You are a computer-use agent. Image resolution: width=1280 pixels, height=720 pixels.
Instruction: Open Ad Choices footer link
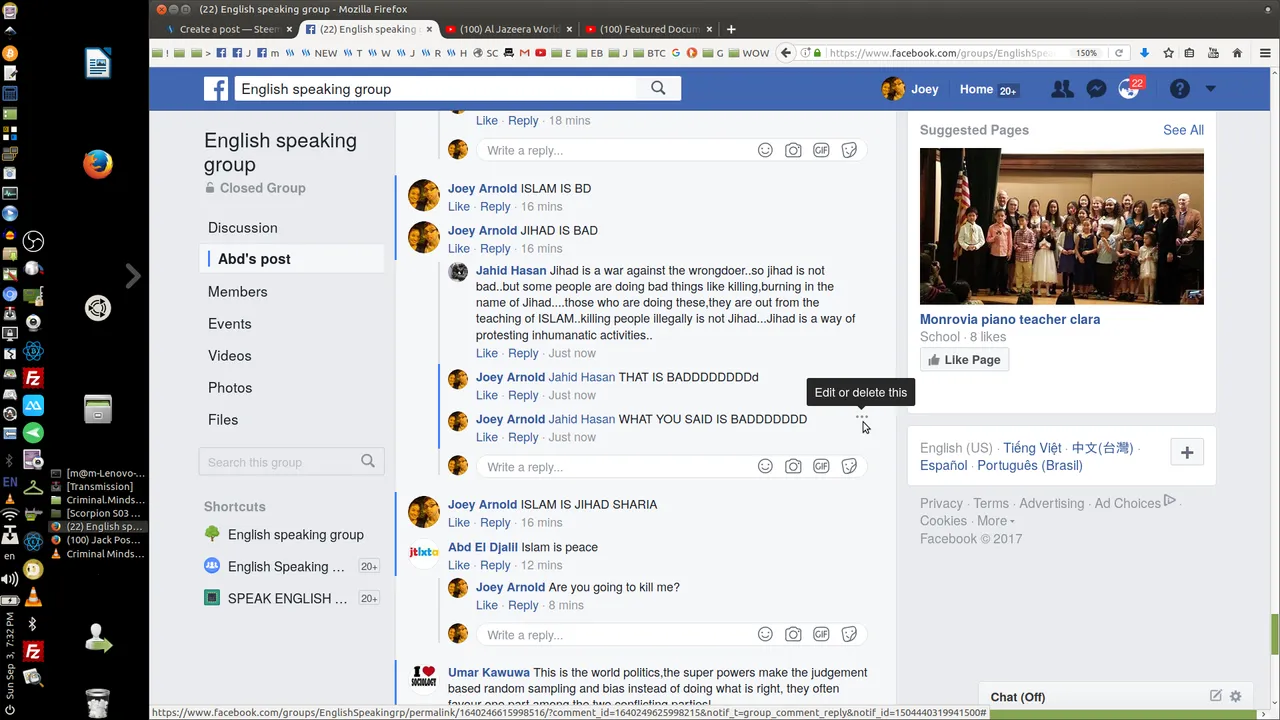pyautogui.click(x=1136, y=503)
